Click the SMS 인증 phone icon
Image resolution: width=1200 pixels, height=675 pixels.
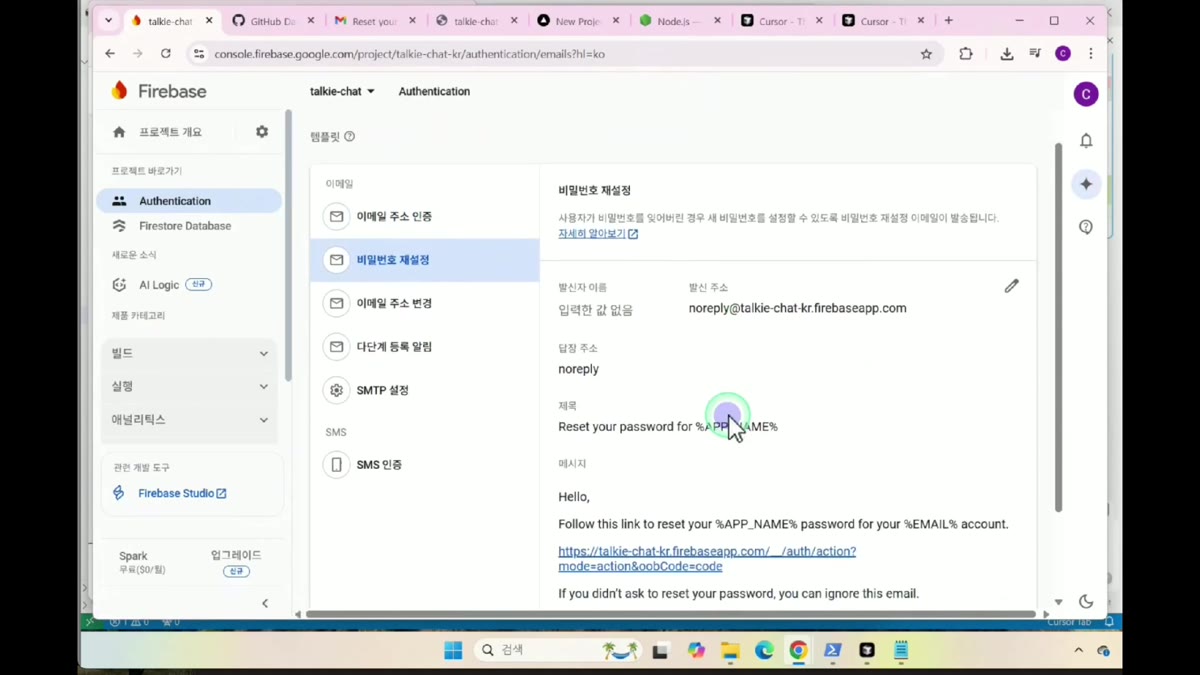(336, 464)
